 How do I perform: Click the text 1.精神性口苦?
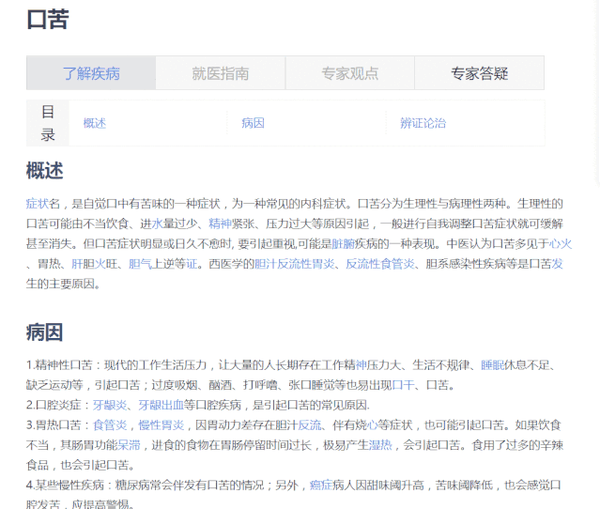click(60, 365)
